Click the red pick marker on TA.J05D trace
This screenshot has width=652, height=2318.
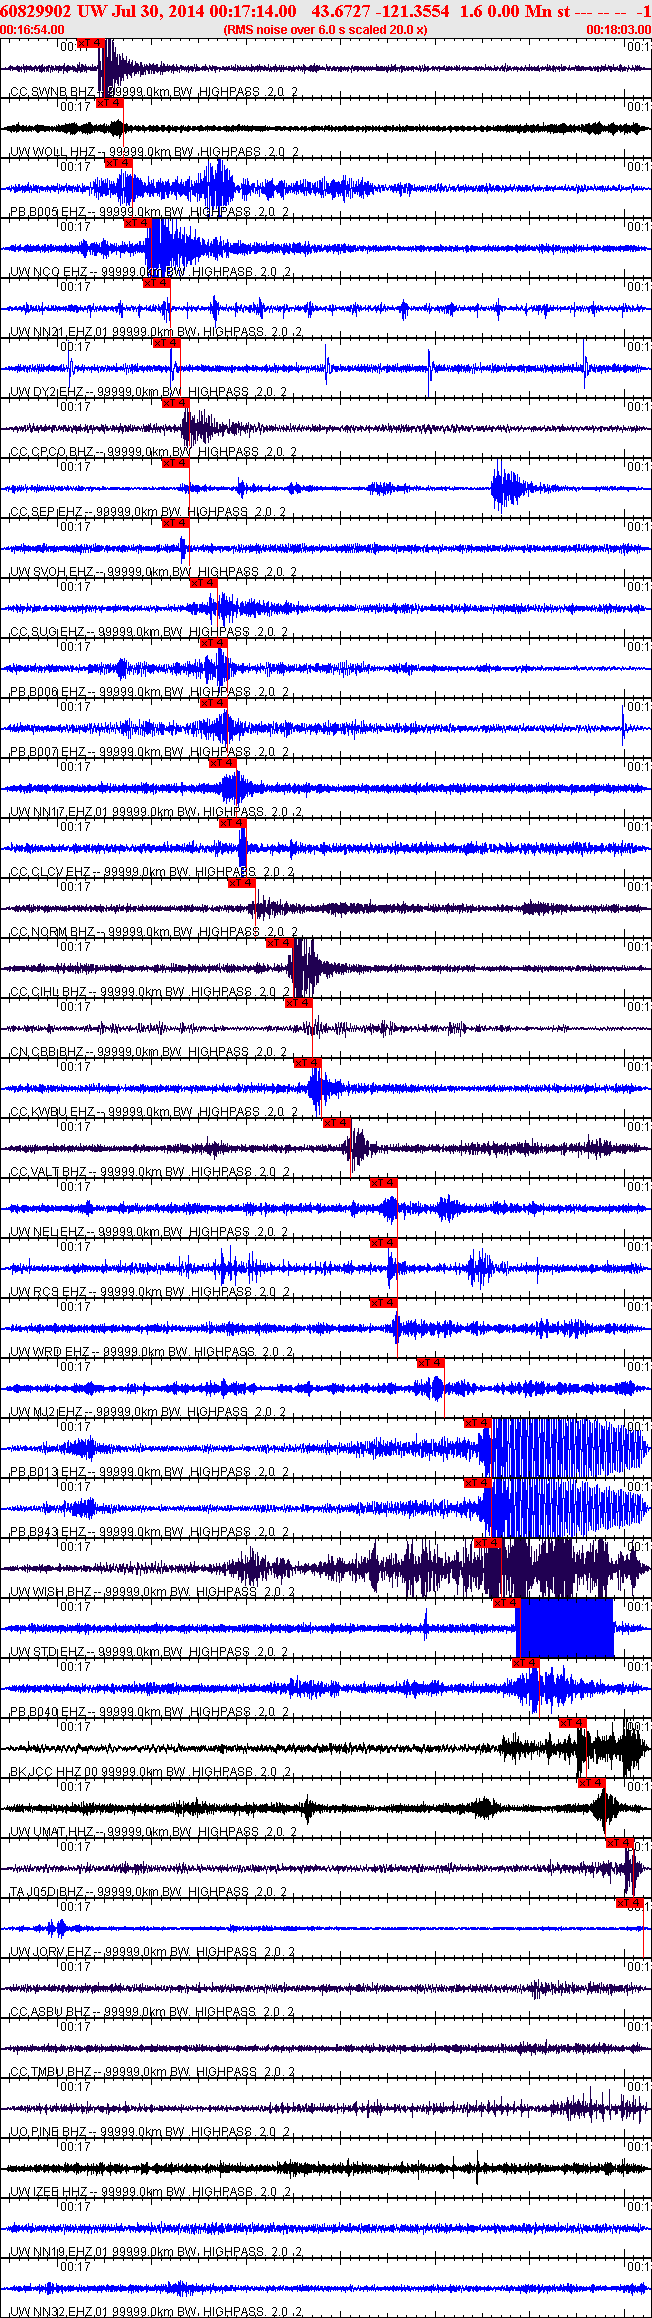click(x=620, y=1843)
